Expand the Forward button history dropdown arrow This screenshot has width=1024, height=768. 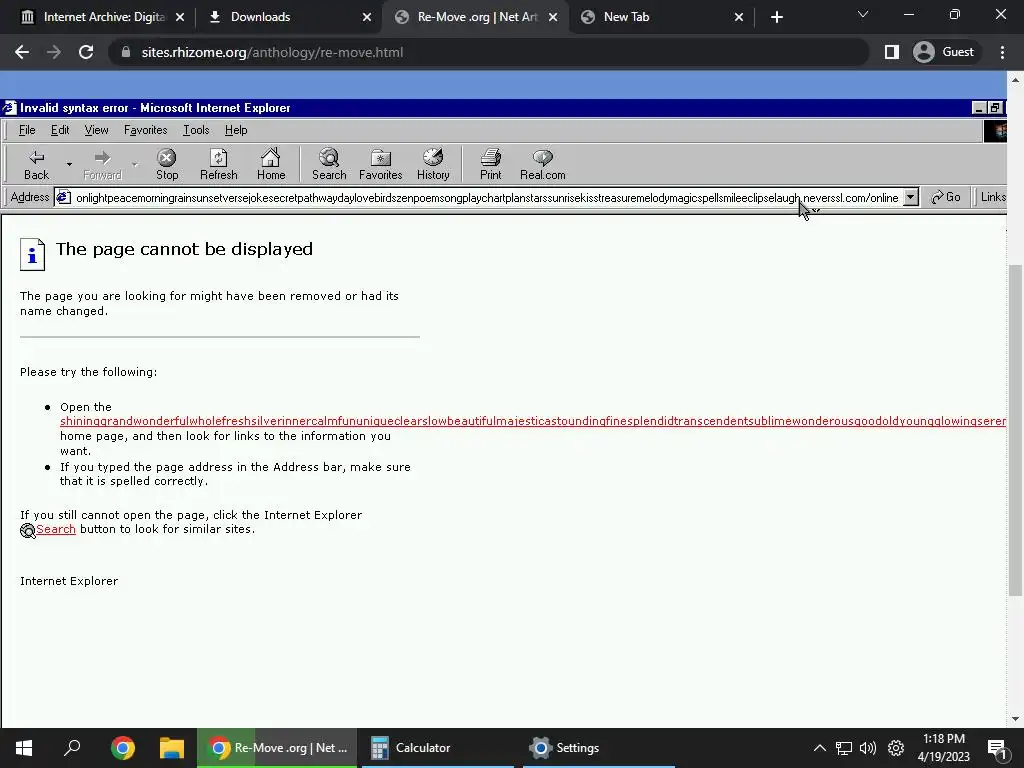135,165
